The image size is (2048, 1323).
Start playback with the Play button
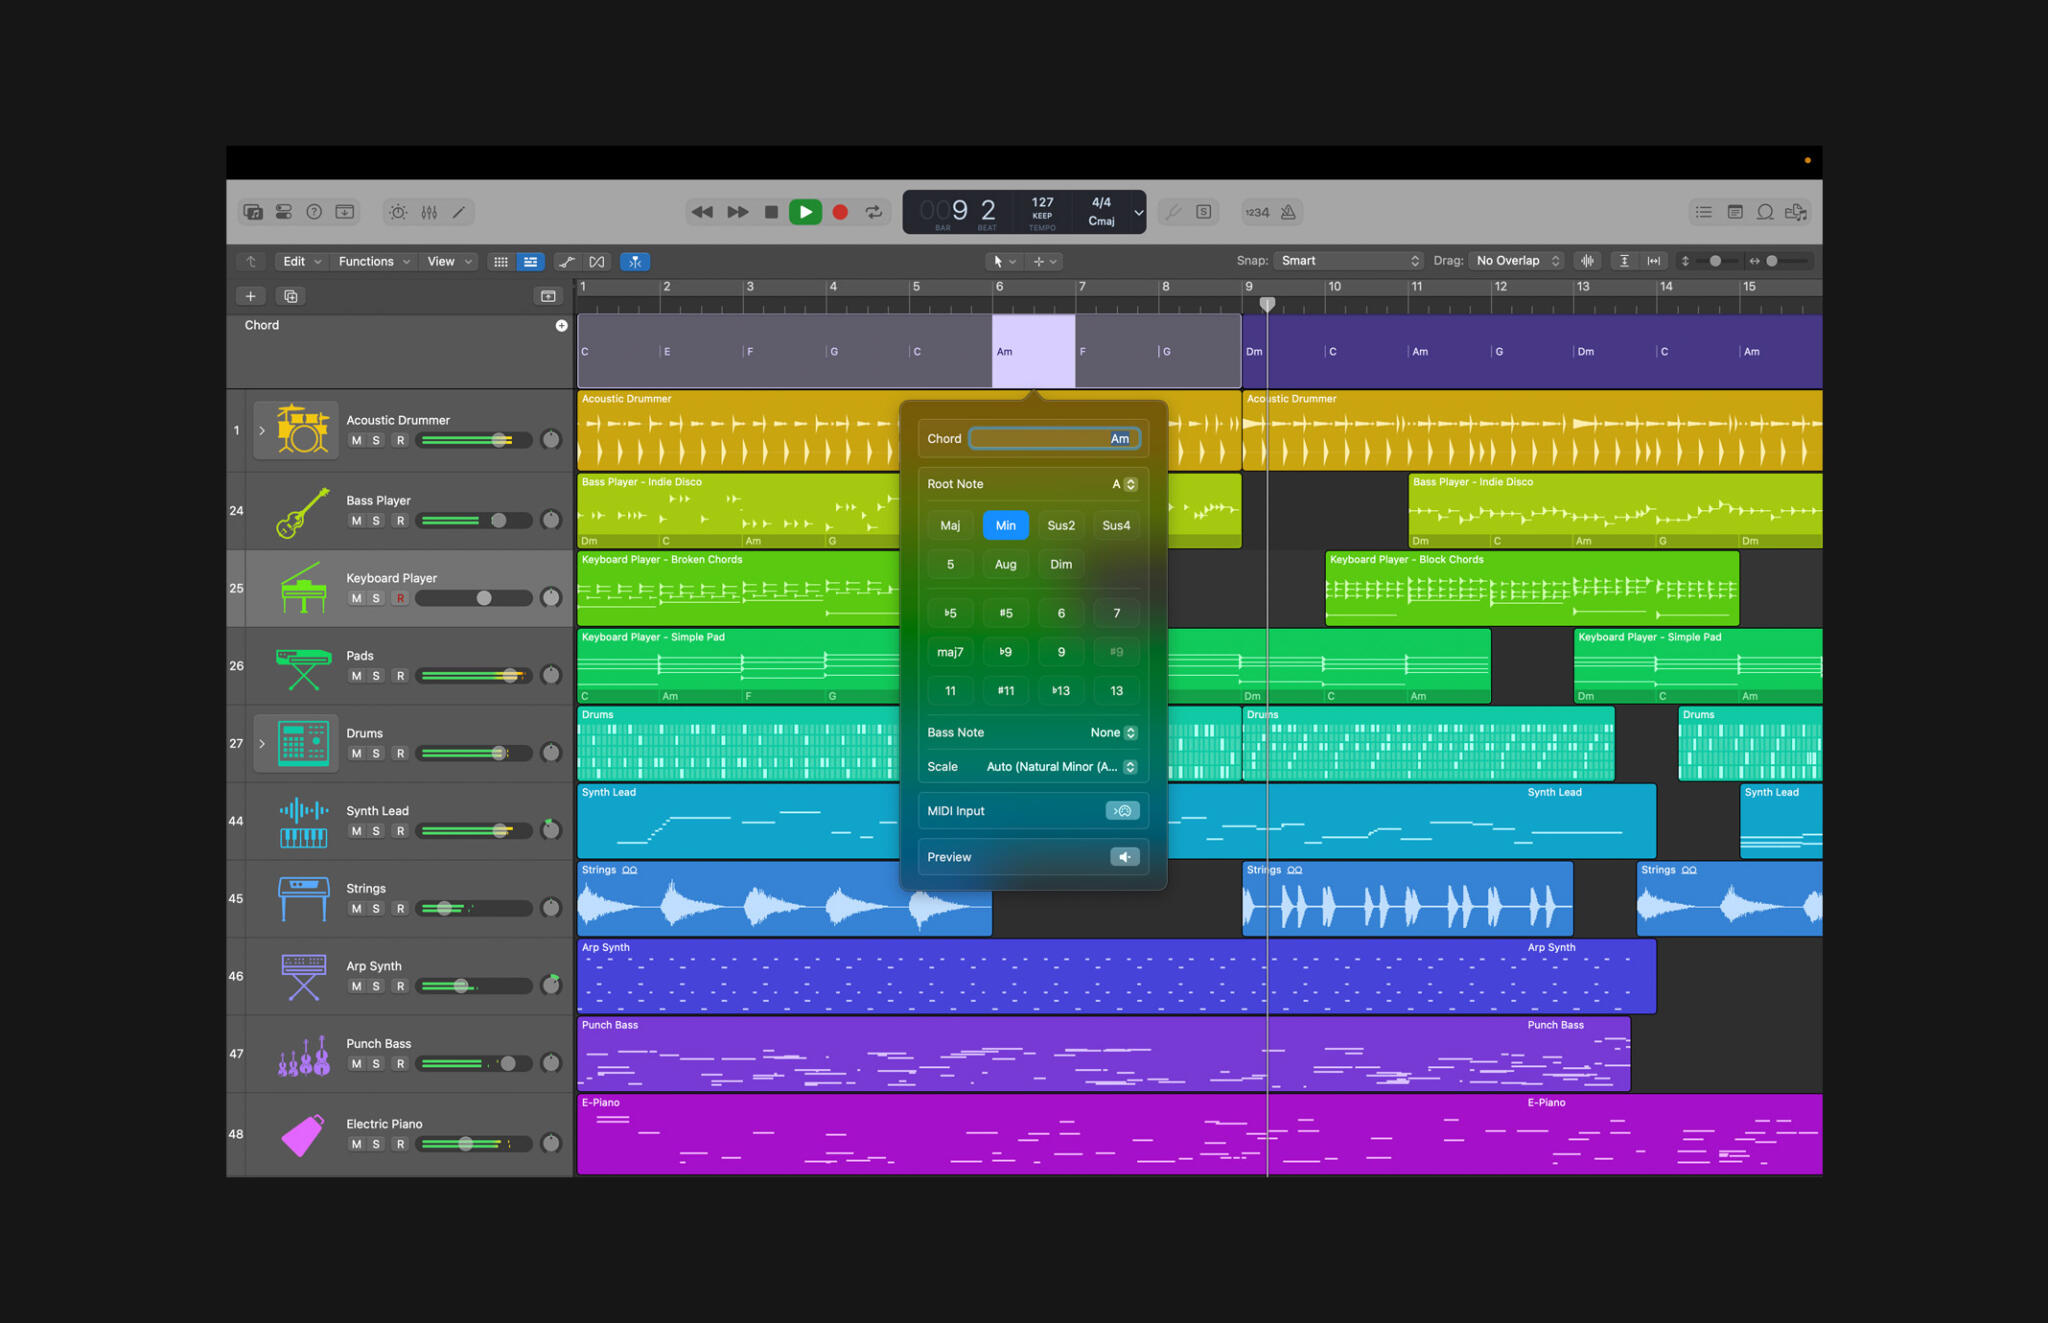point(805,211)
